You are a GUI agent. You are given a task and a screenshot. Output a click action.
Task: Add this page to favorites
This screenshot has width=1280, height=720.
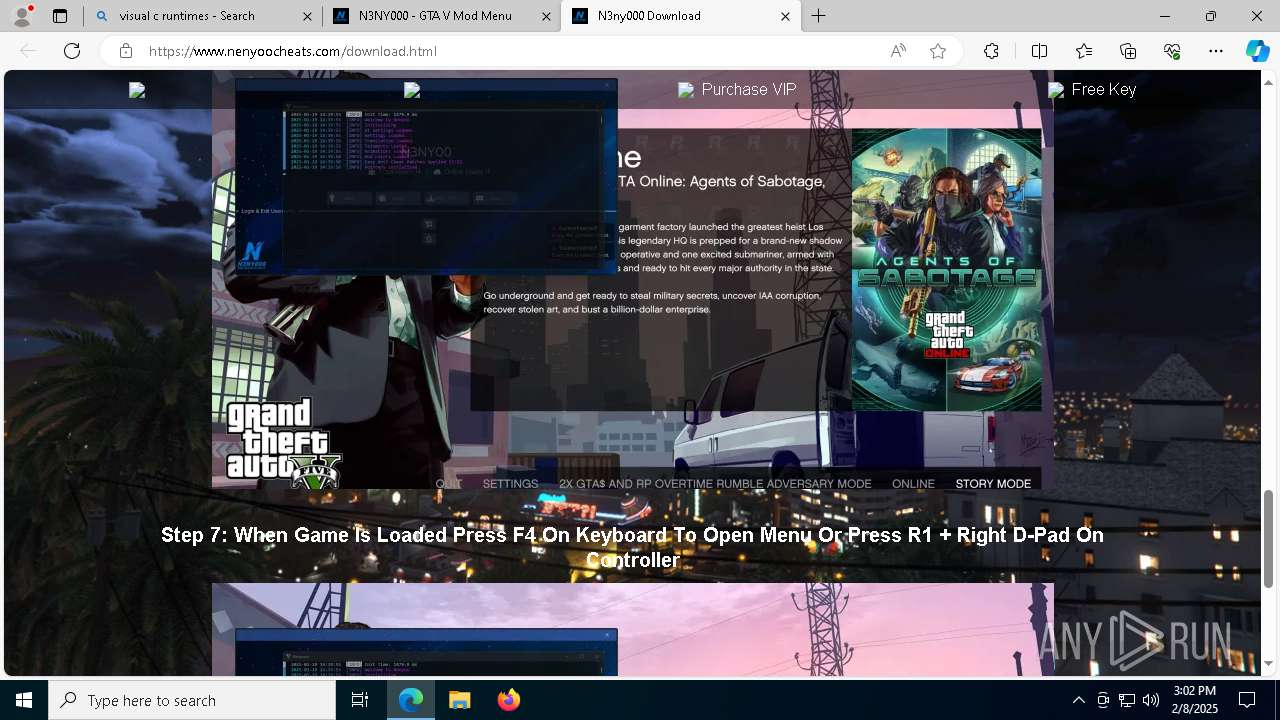click(x=938, y=51)
